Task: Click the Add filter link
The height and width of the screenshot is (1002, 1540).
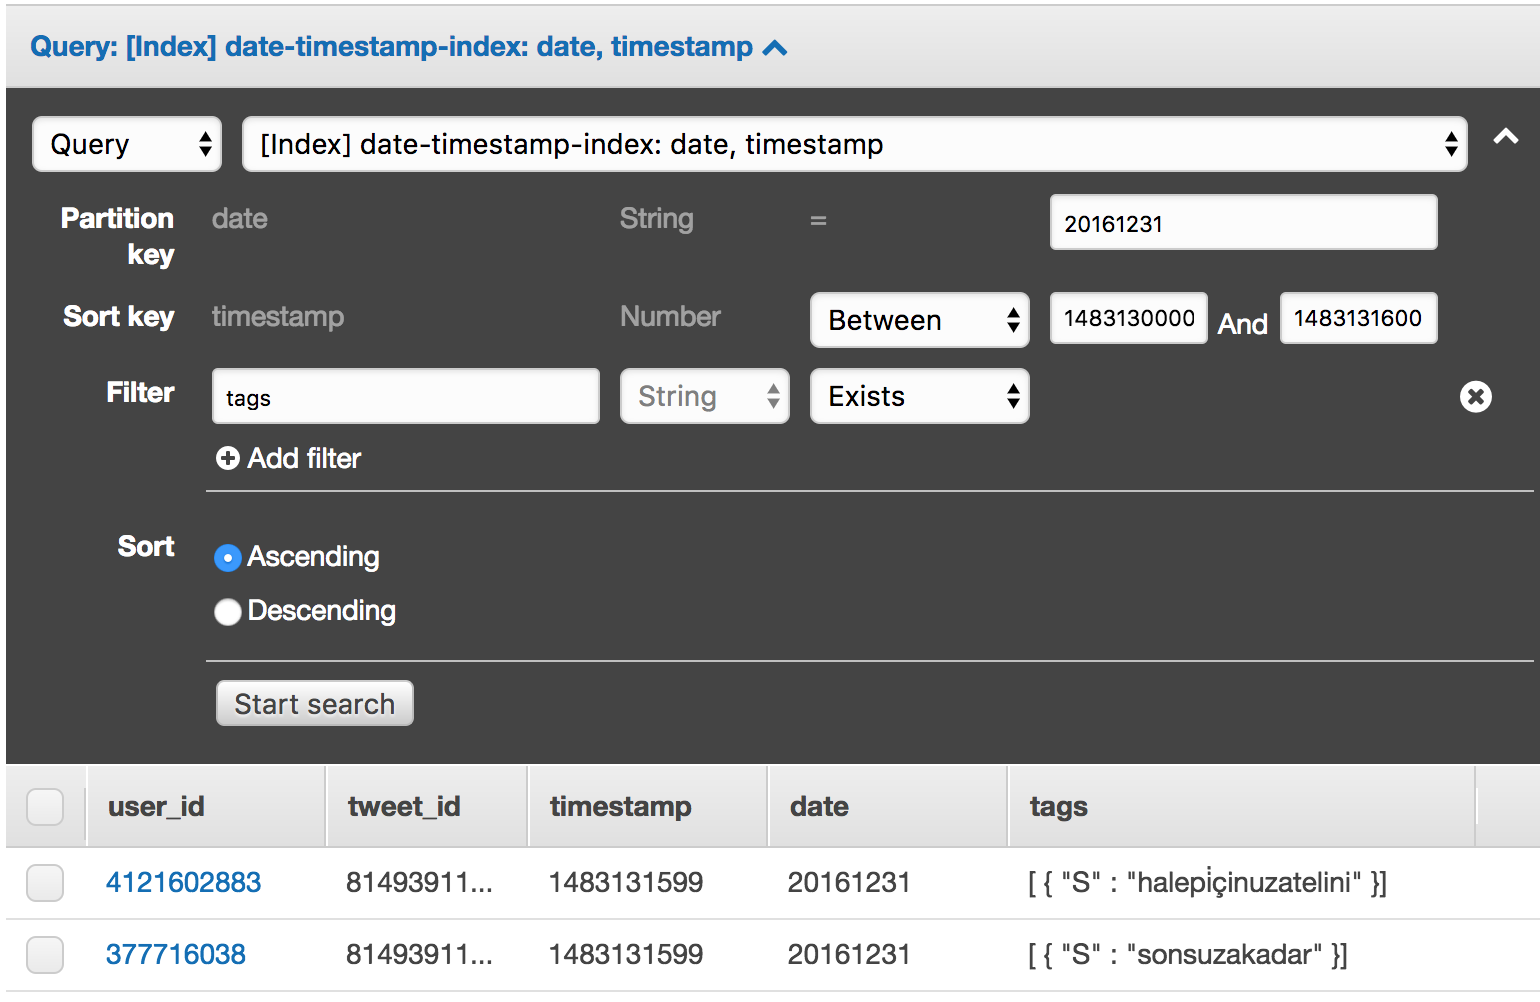Action: click(304, 458)
